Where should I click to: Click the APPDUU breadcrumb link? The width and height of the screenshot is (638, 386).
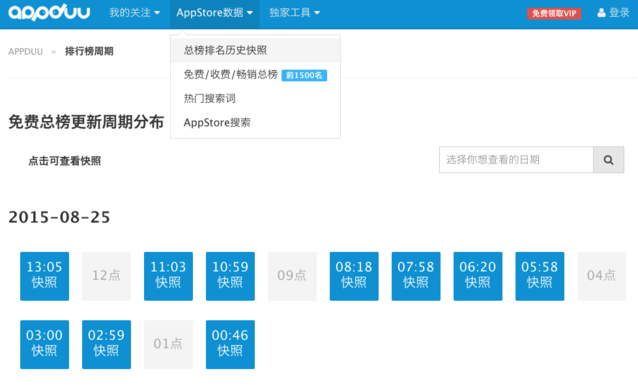[x=25, y=52]
